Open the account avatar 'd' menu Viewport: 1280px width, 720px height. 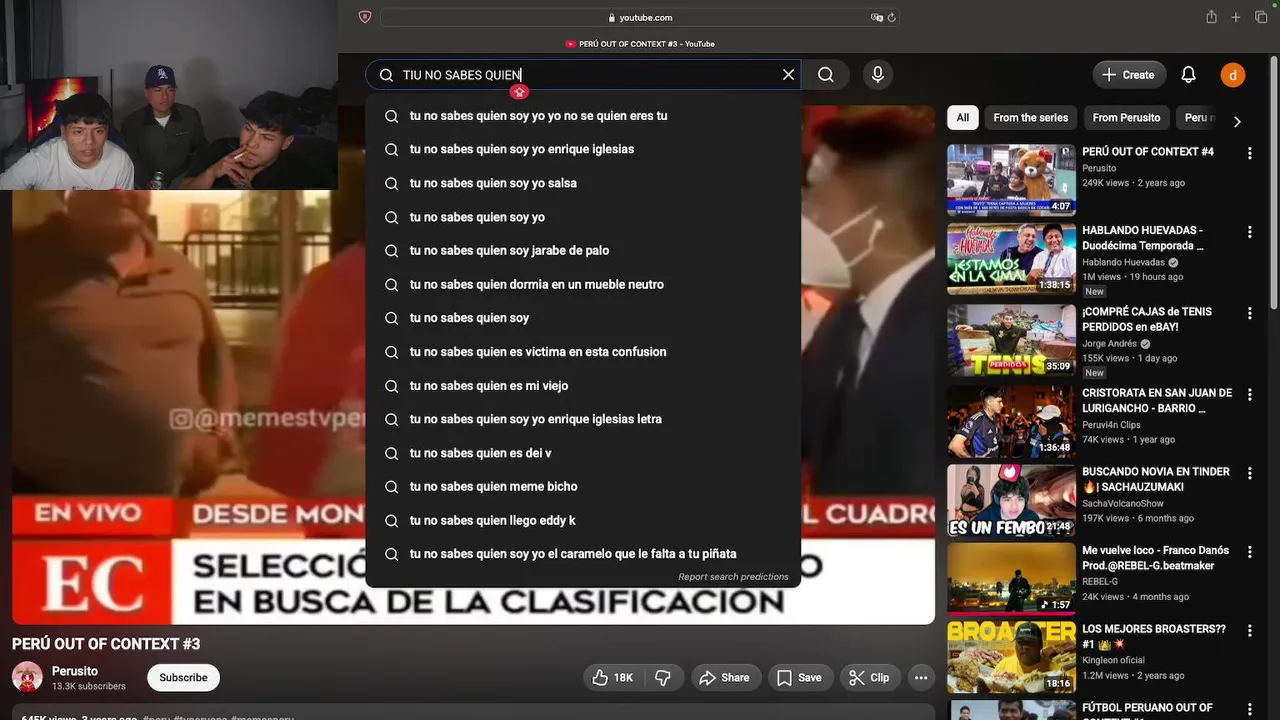1232,75
